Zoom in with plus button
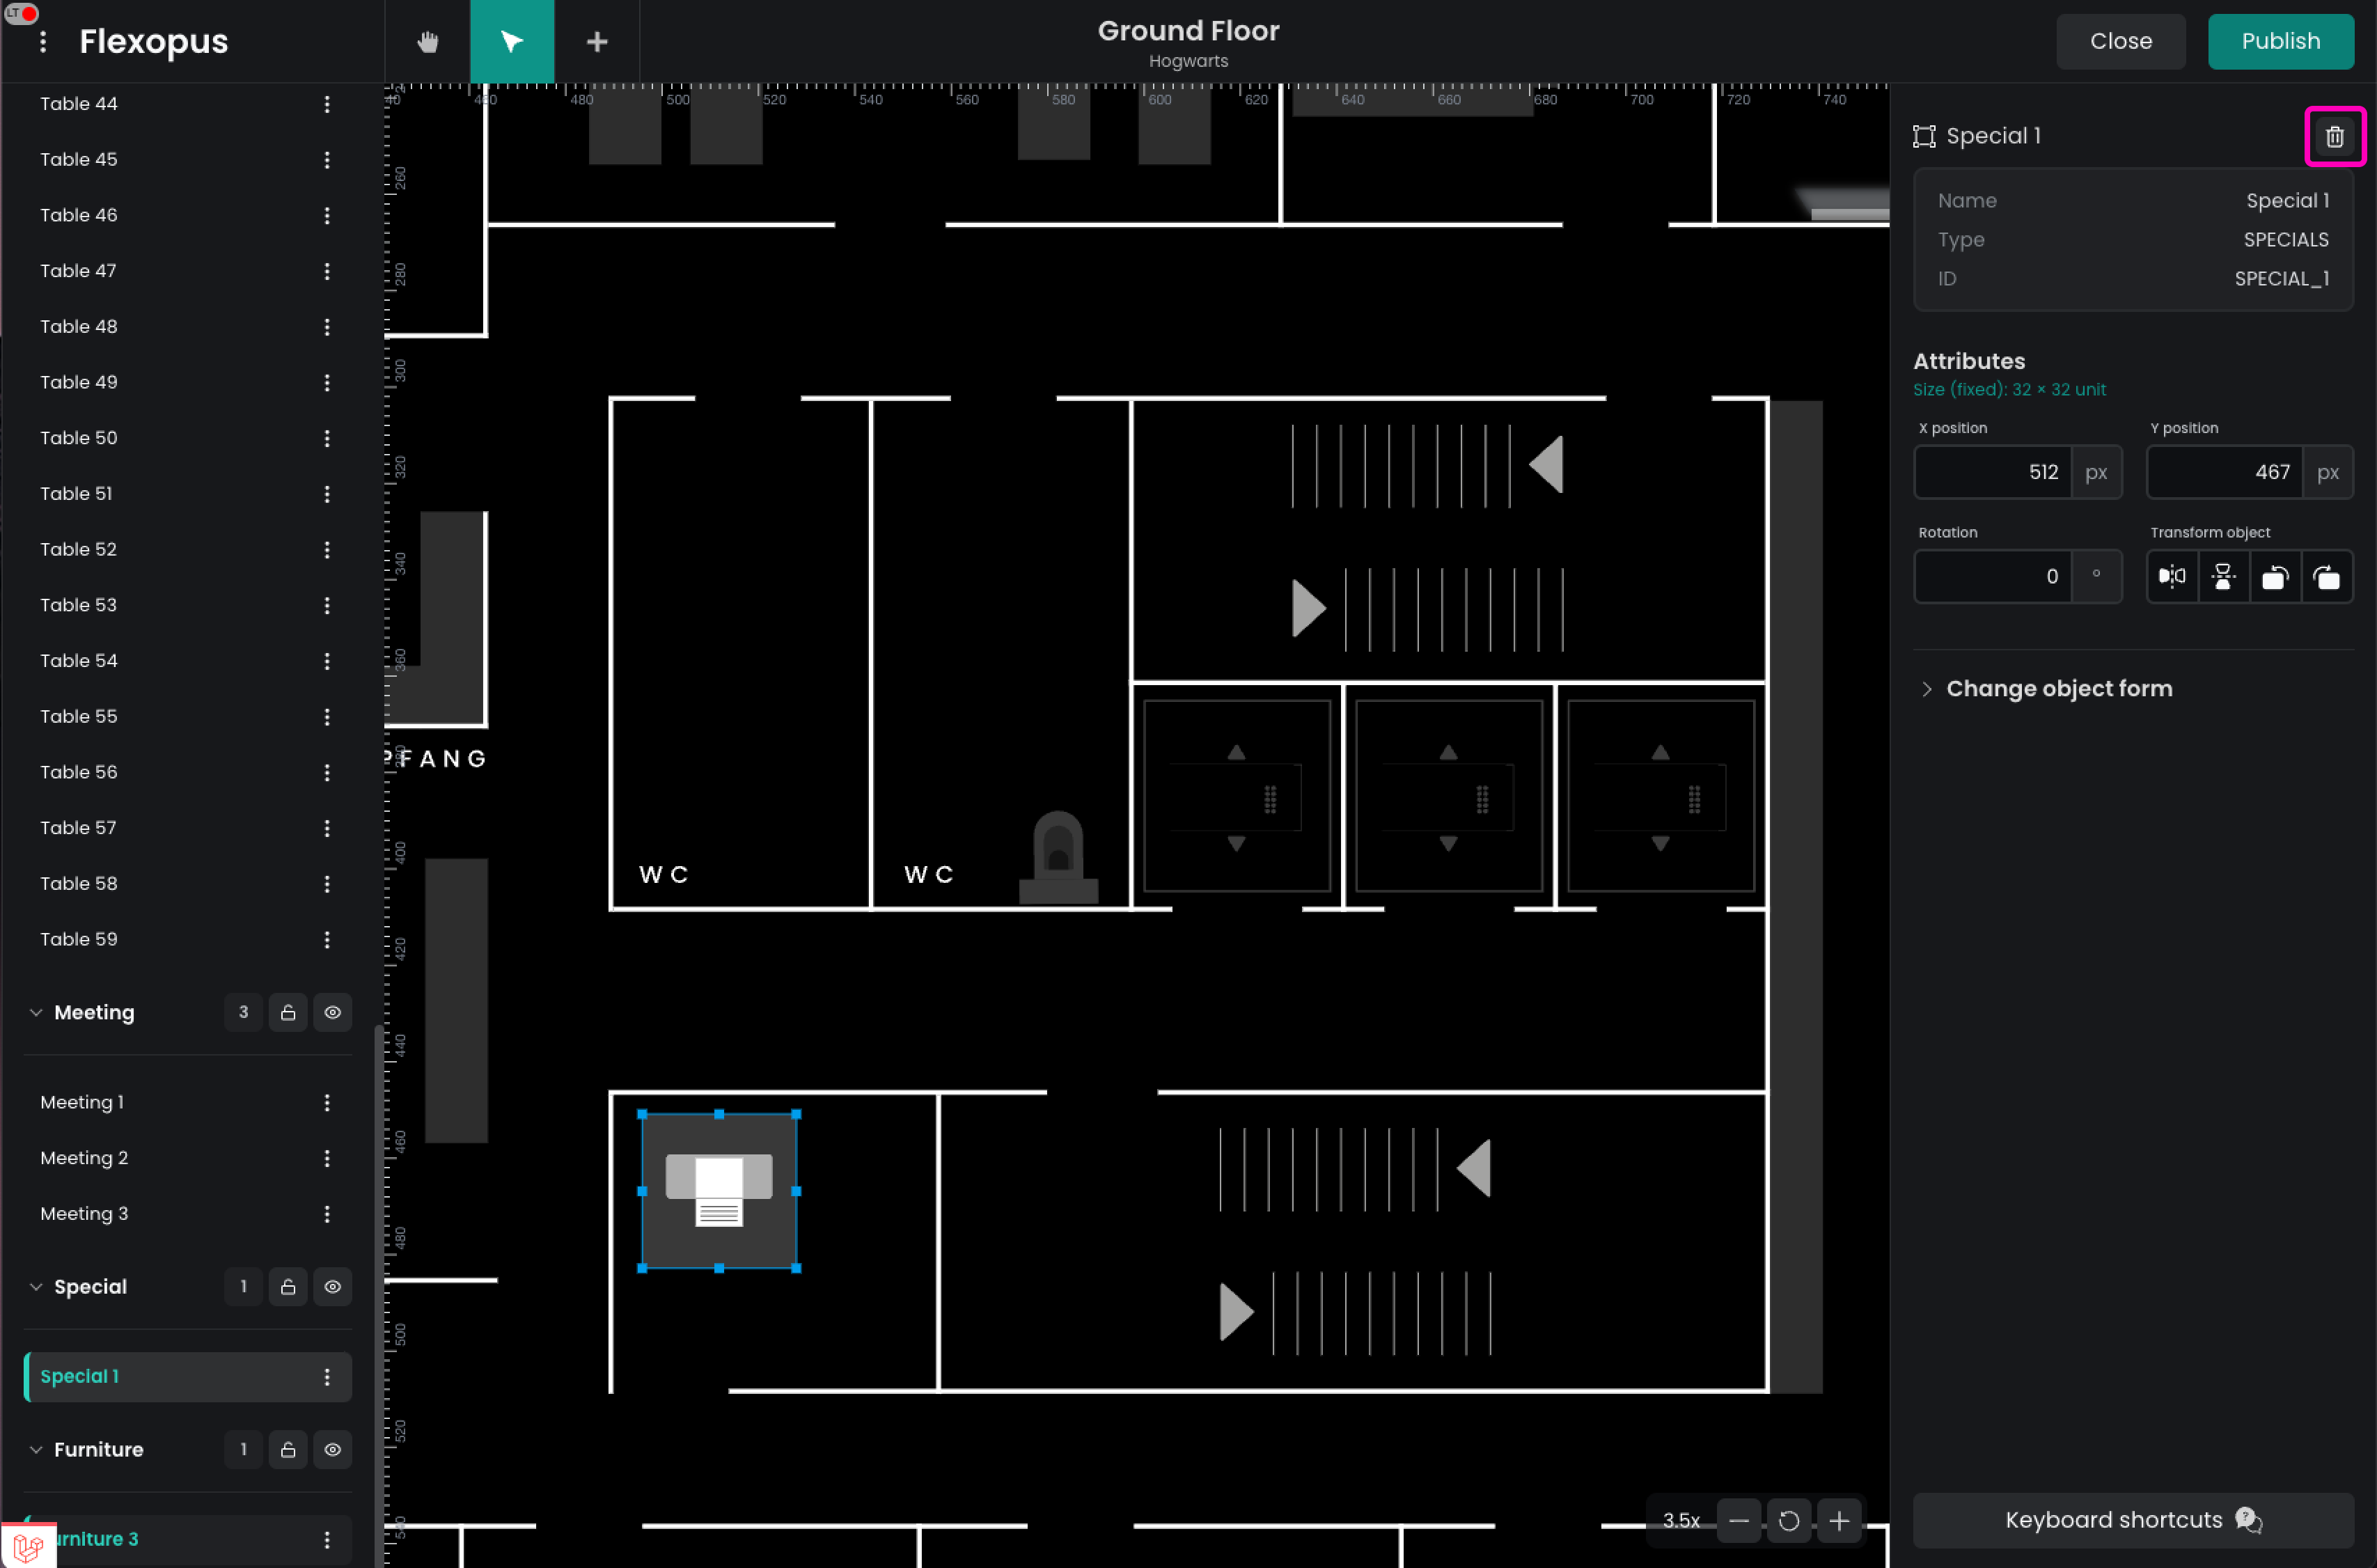The width and height of the screenshot is (2377, 1568). 1838,1520
